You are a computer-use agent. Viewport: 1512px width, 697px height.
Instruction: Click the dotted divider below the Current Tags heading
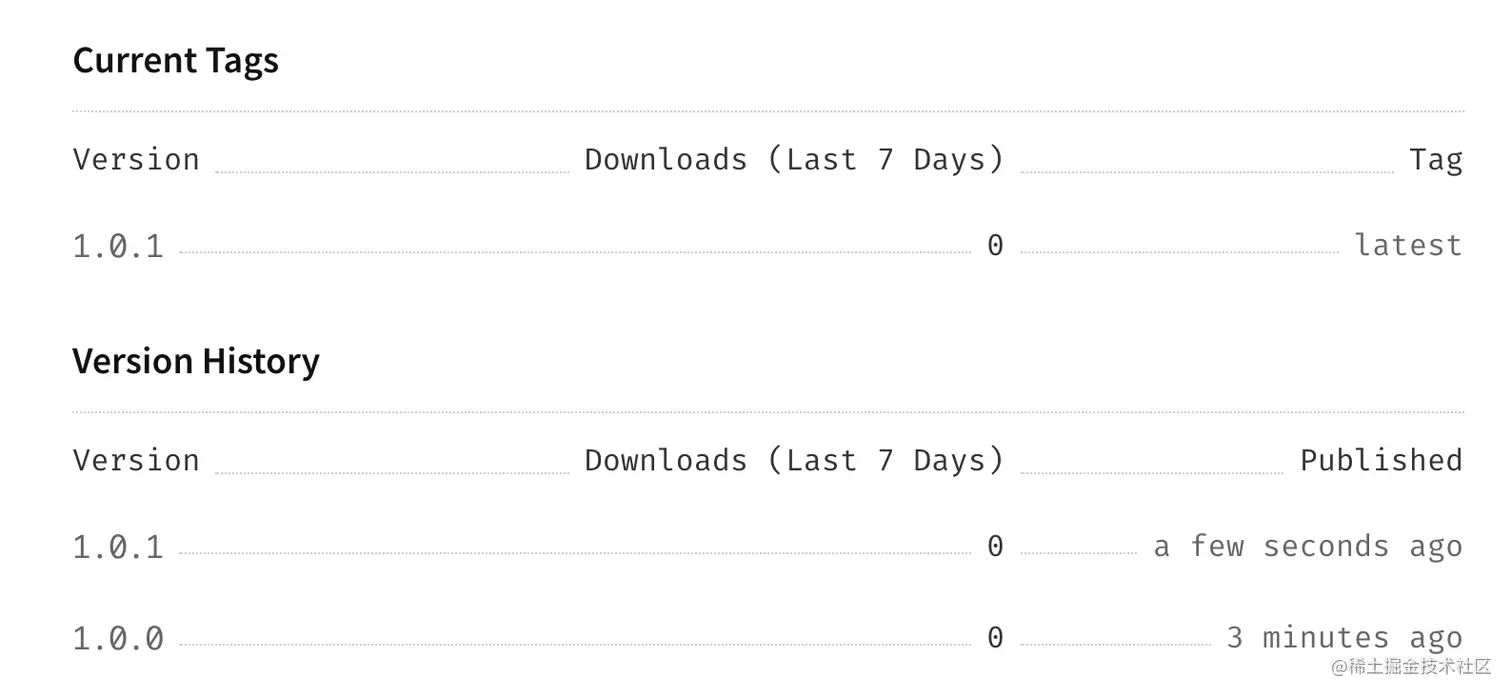(768, 111)
